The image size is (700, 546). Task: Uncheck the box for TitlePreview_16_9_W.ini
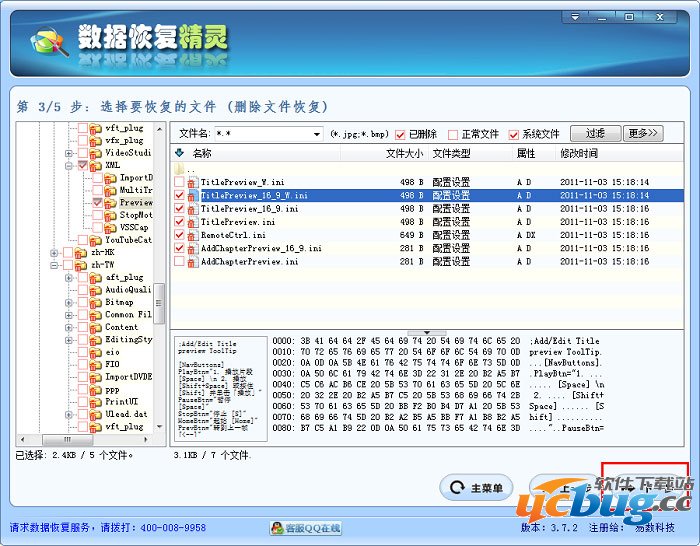pos(179,196)
